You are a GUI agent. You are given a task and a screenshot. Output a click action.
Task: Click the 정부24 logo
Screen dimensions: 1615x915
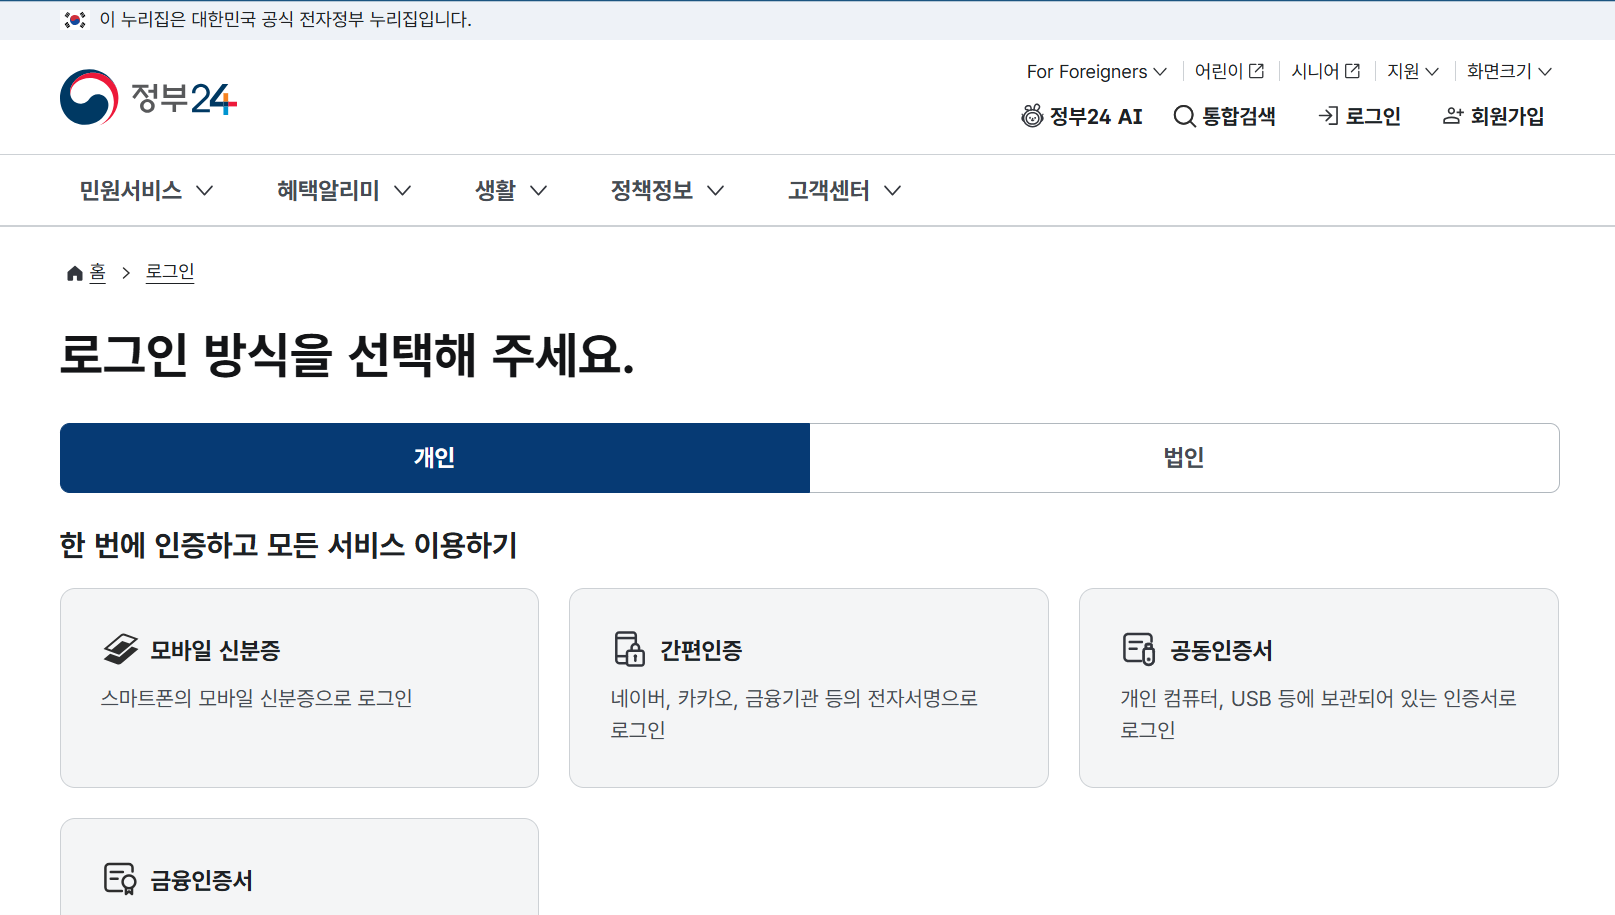(148, 97)
